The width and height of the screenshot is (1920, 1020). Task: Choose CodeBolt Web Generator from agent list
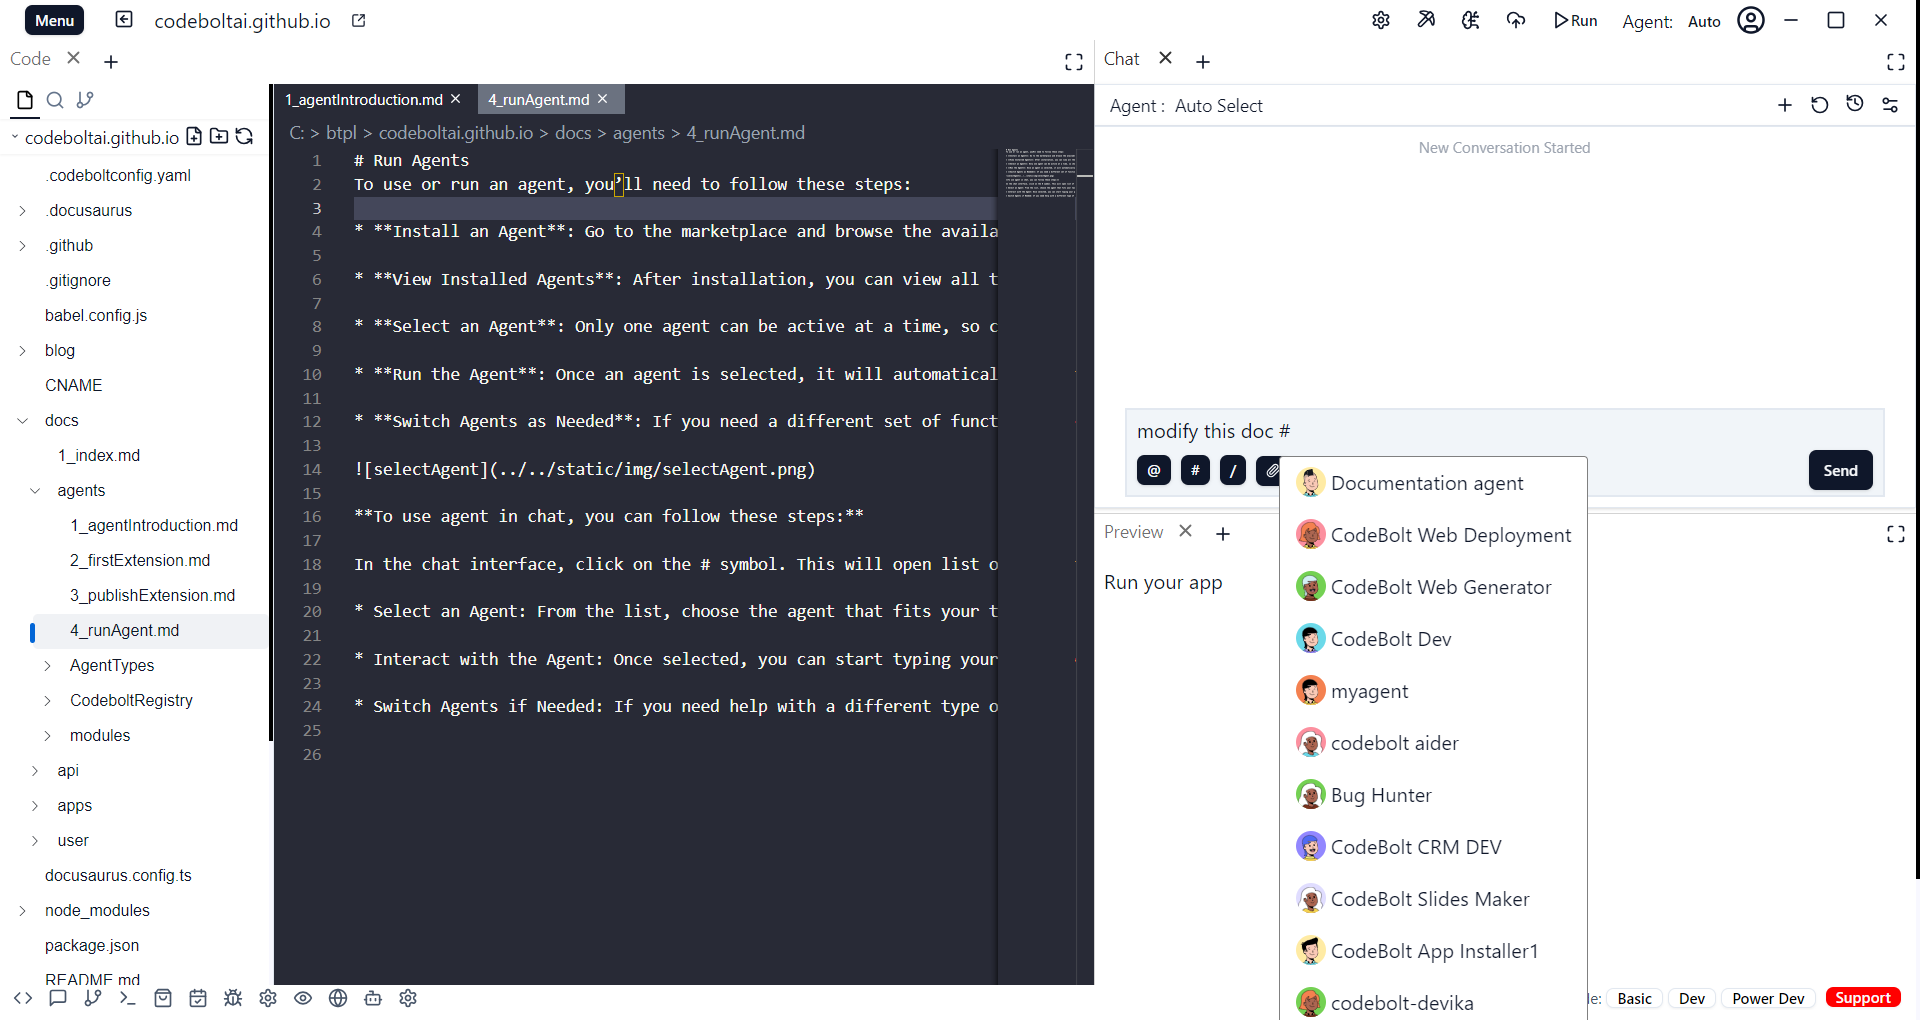[1433, 587]
